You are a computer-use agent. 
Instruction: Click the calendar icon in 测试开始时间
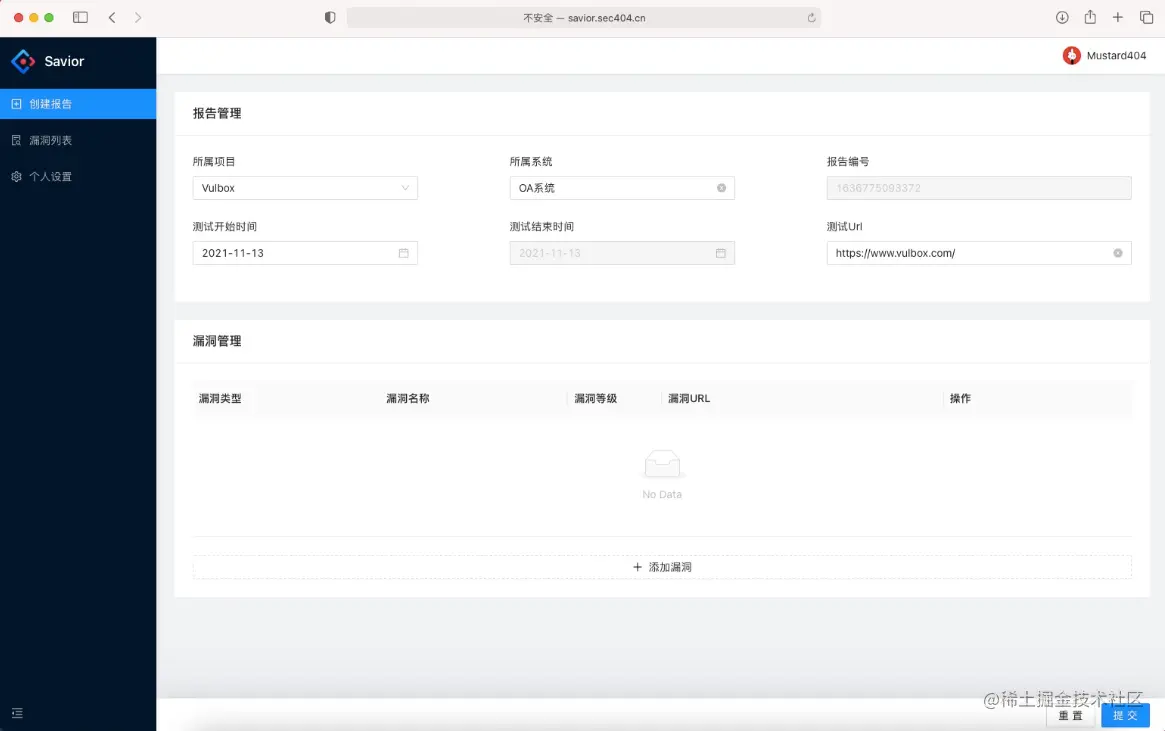(403, 253)
